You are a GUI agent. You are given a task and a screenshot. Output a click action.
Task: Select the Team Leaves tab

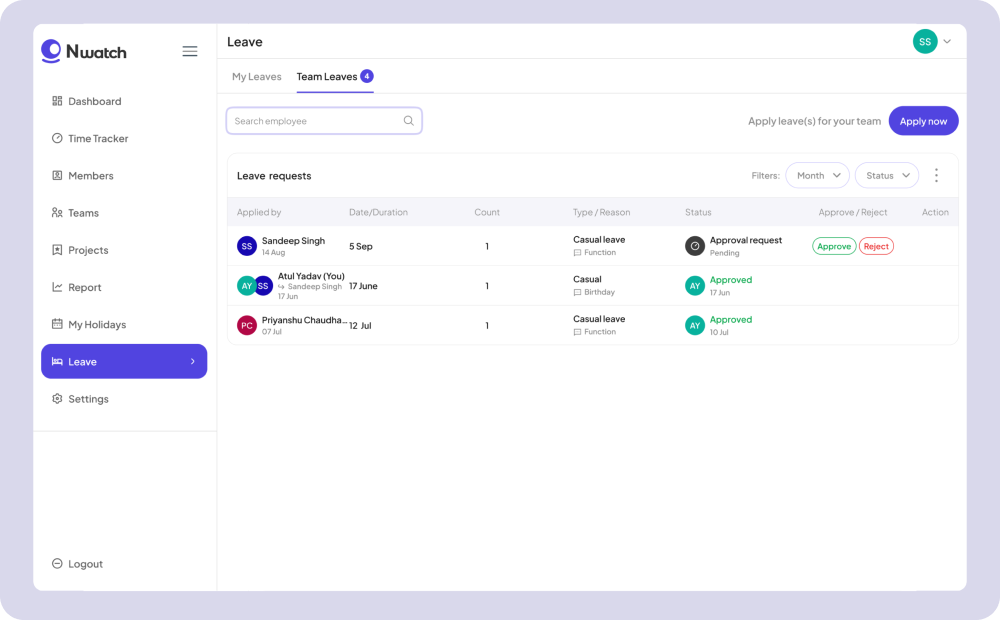click(x=327, y=76)
